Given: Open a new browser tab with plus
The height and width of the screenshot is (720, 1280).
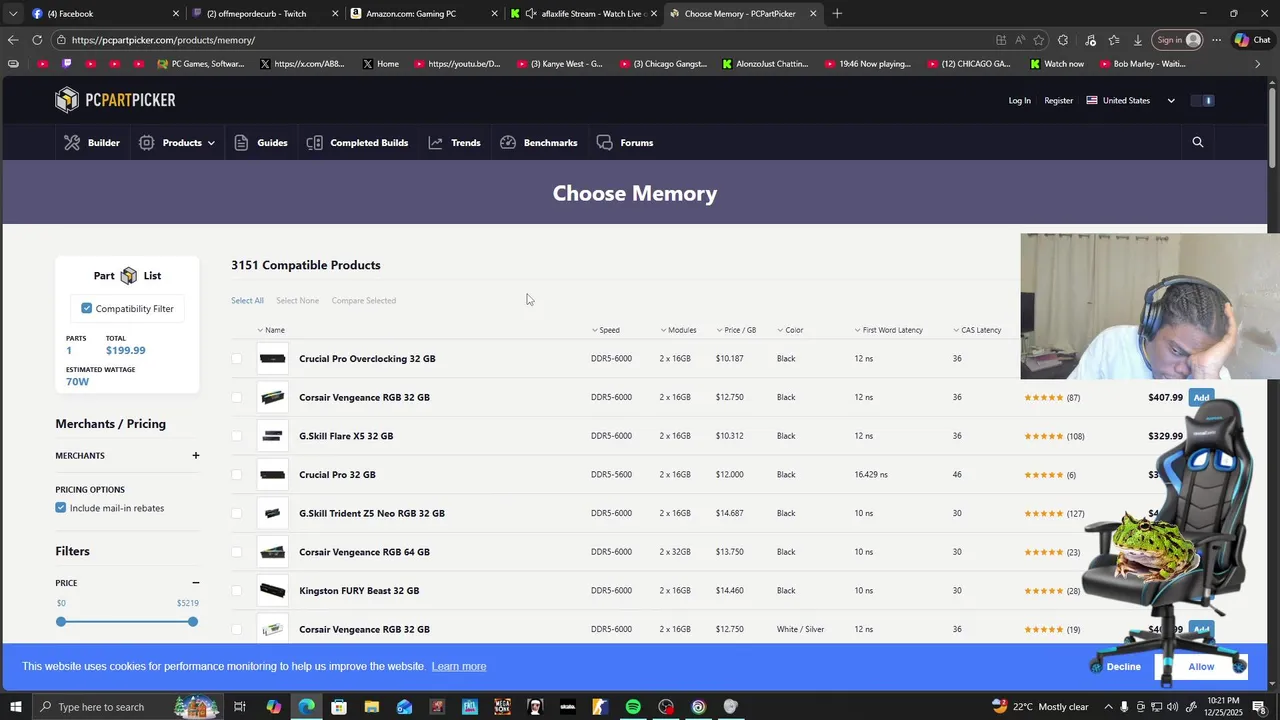Looking at the screenshot, I should point(837,14).
